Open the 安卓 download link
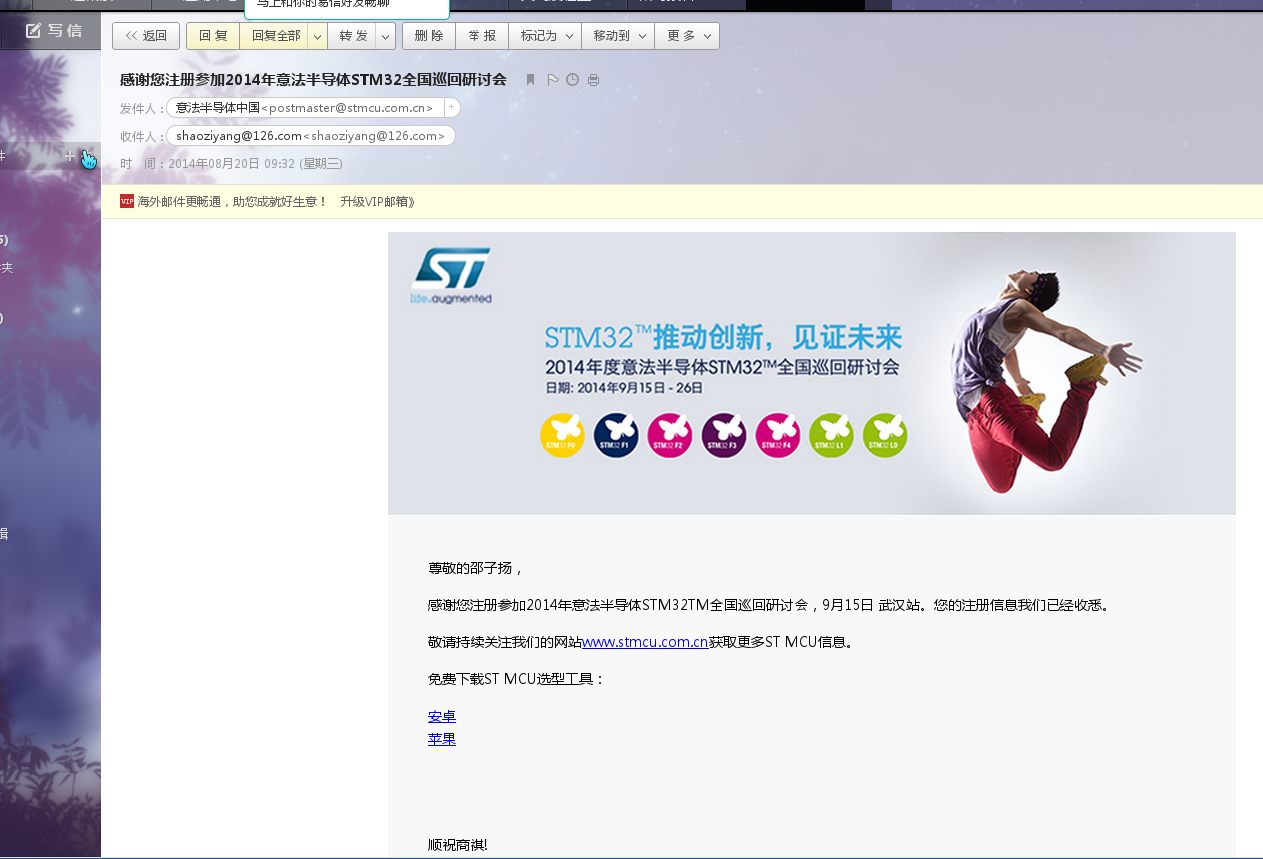This screenshot has width=1263, height=859. 442,716
